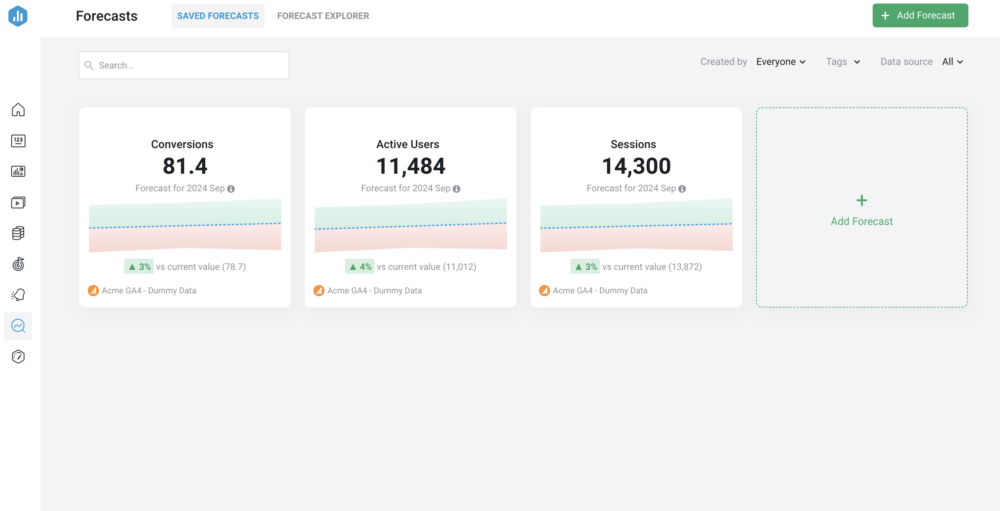
Task: Click info icon on Active Users forecast
Action: click(x=457, y=189)
